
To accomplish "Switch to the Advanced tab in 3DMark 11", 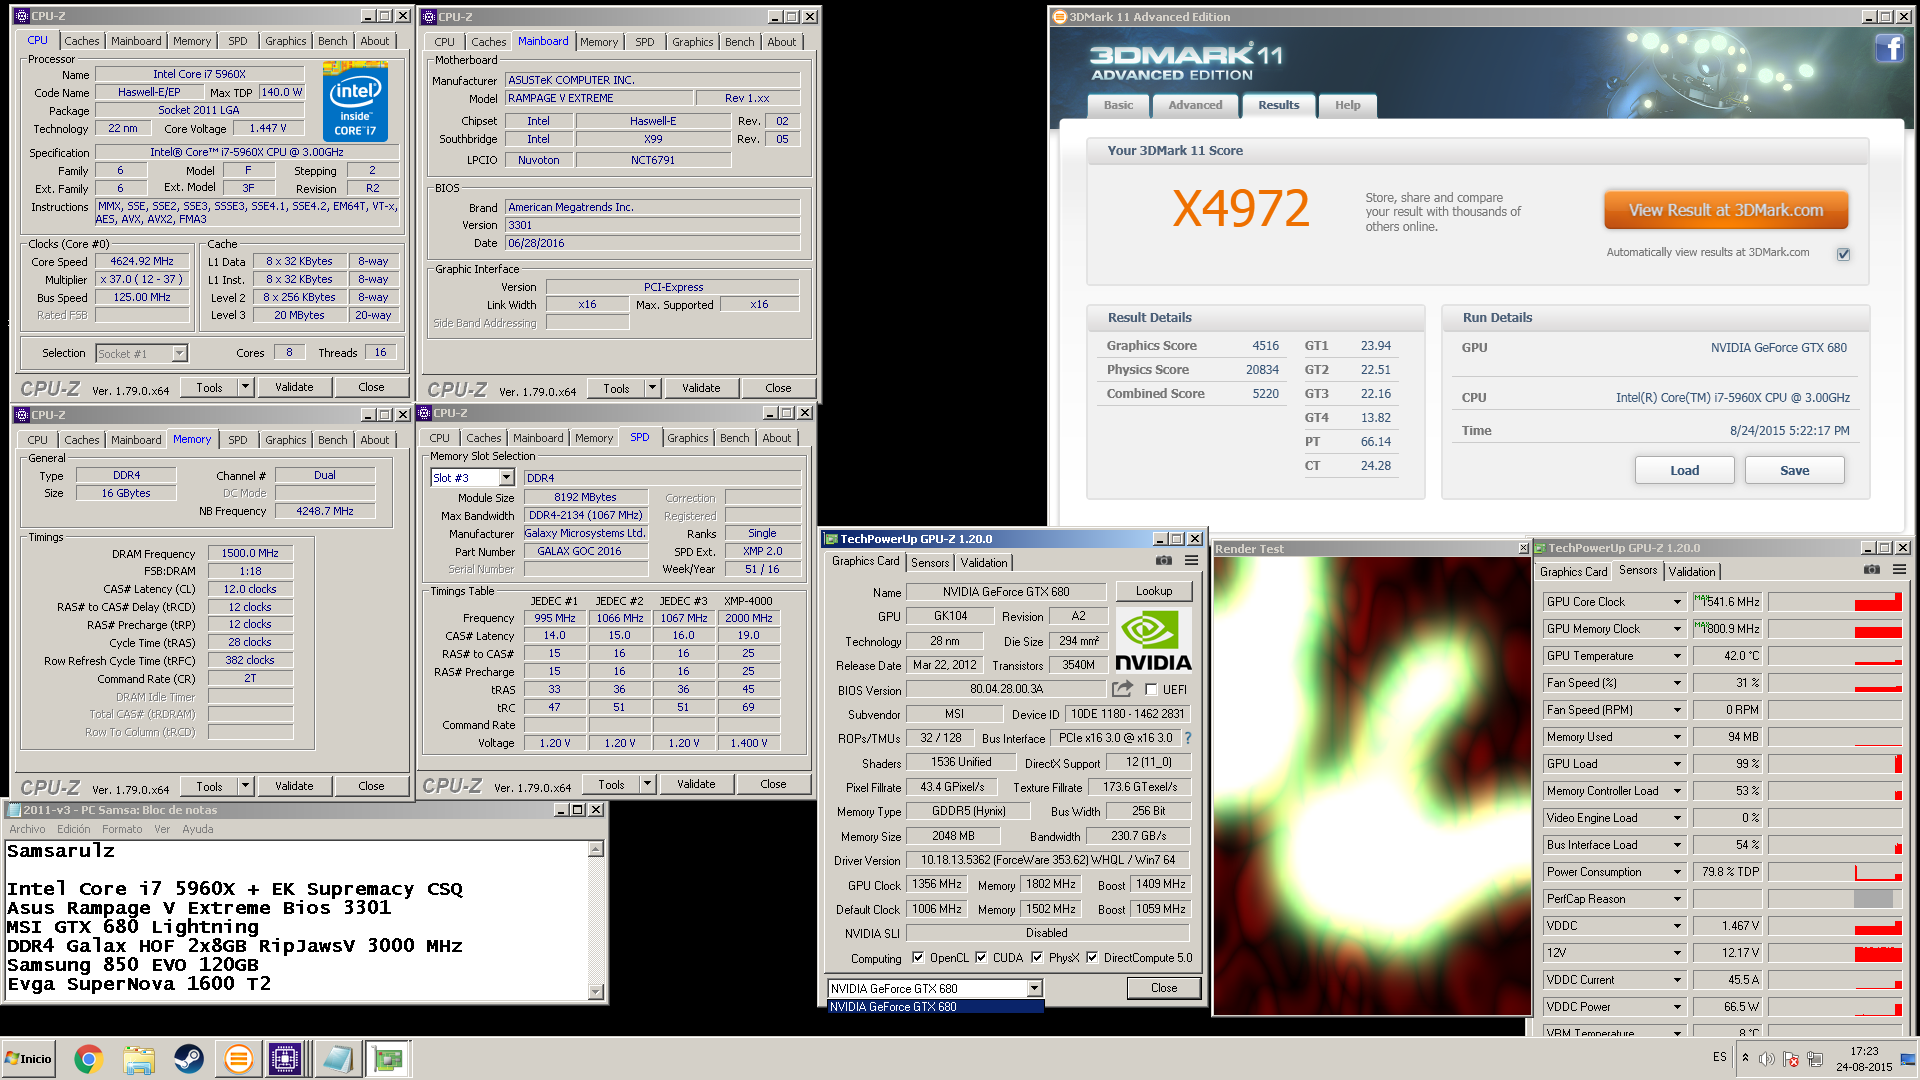I will (1195, 105).
